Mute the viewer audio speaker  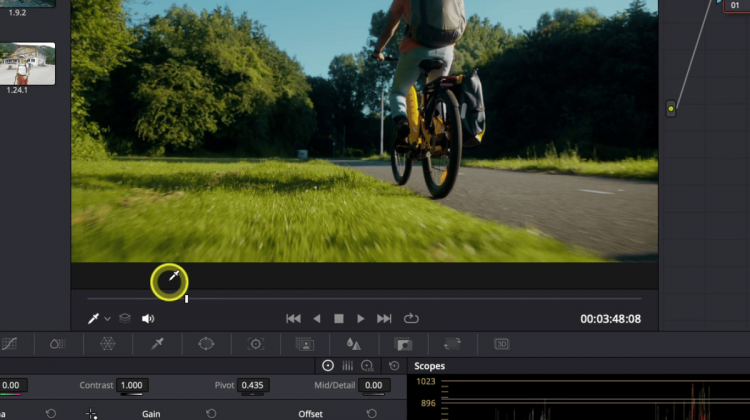[148, 318]
